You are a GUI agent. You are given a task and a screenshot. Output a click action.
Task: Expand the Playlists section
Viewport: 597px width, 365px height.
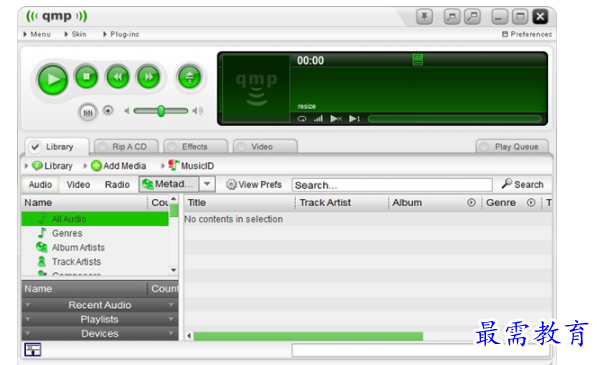click(x=100, y=319)
